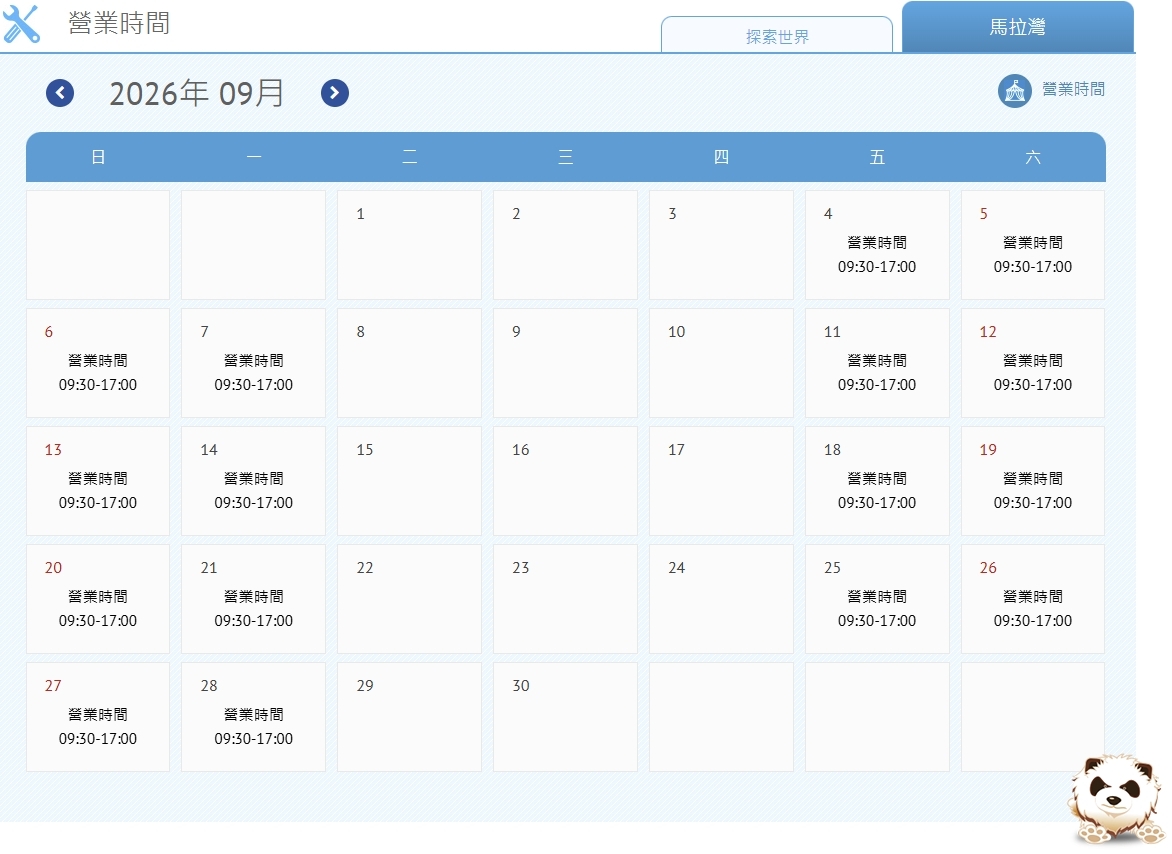Click the 六 Saturday column header
1172x854 pixels.
click(1032, 157)
